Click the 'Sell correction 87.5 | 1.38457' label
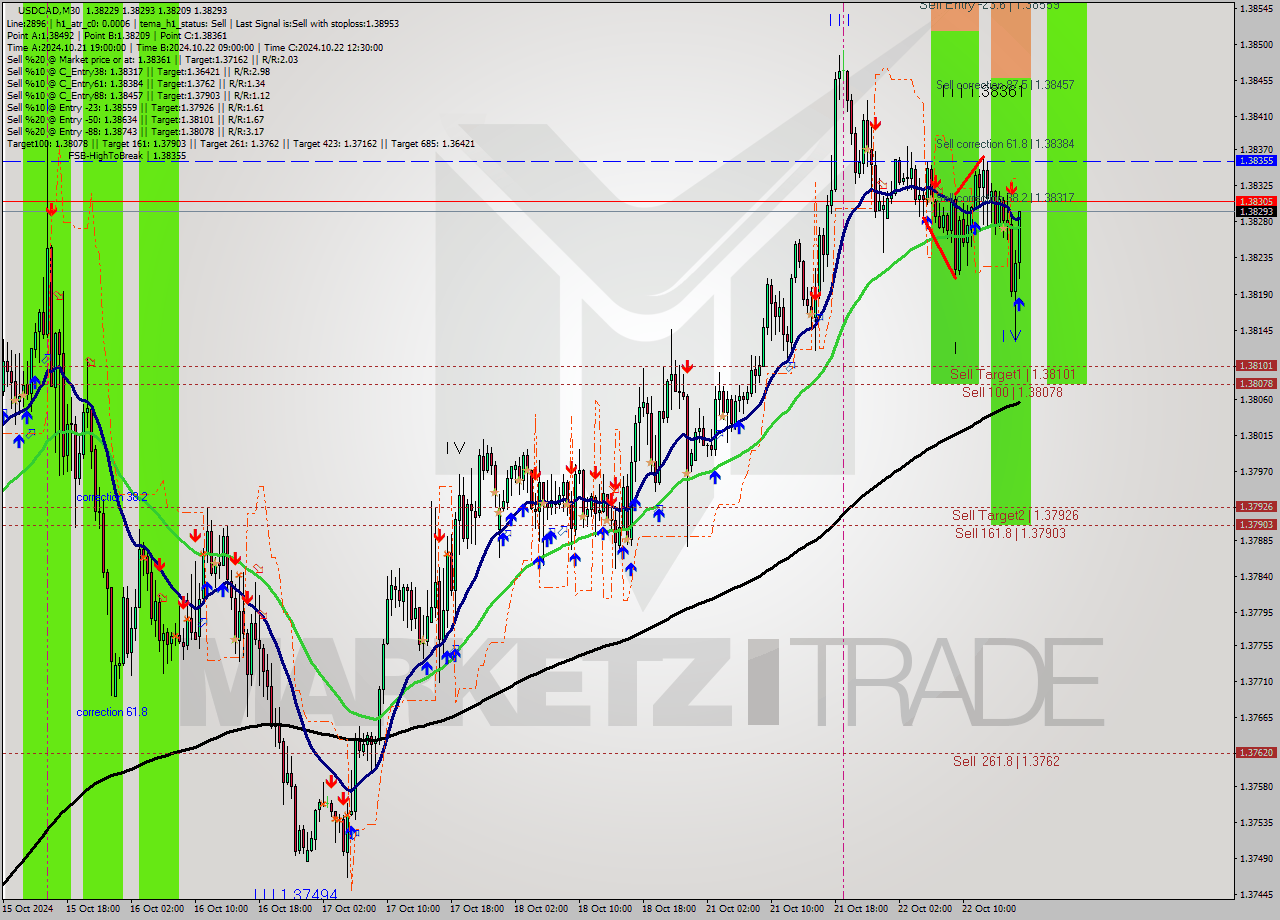The image size is (1280, 920). [1005, 85]
